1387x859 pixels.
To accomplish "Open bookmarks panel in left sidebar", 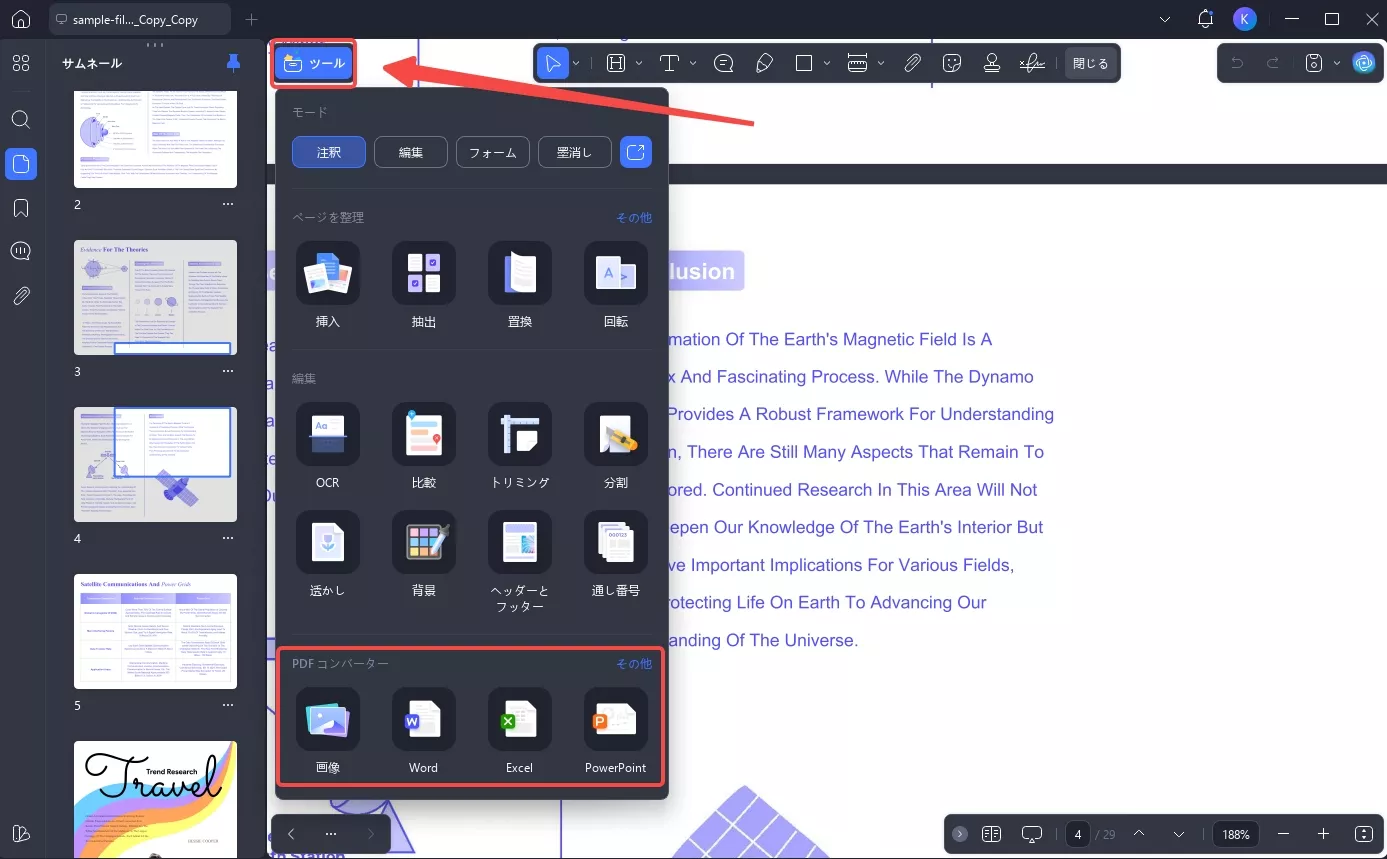I will (x=21, y=208).
